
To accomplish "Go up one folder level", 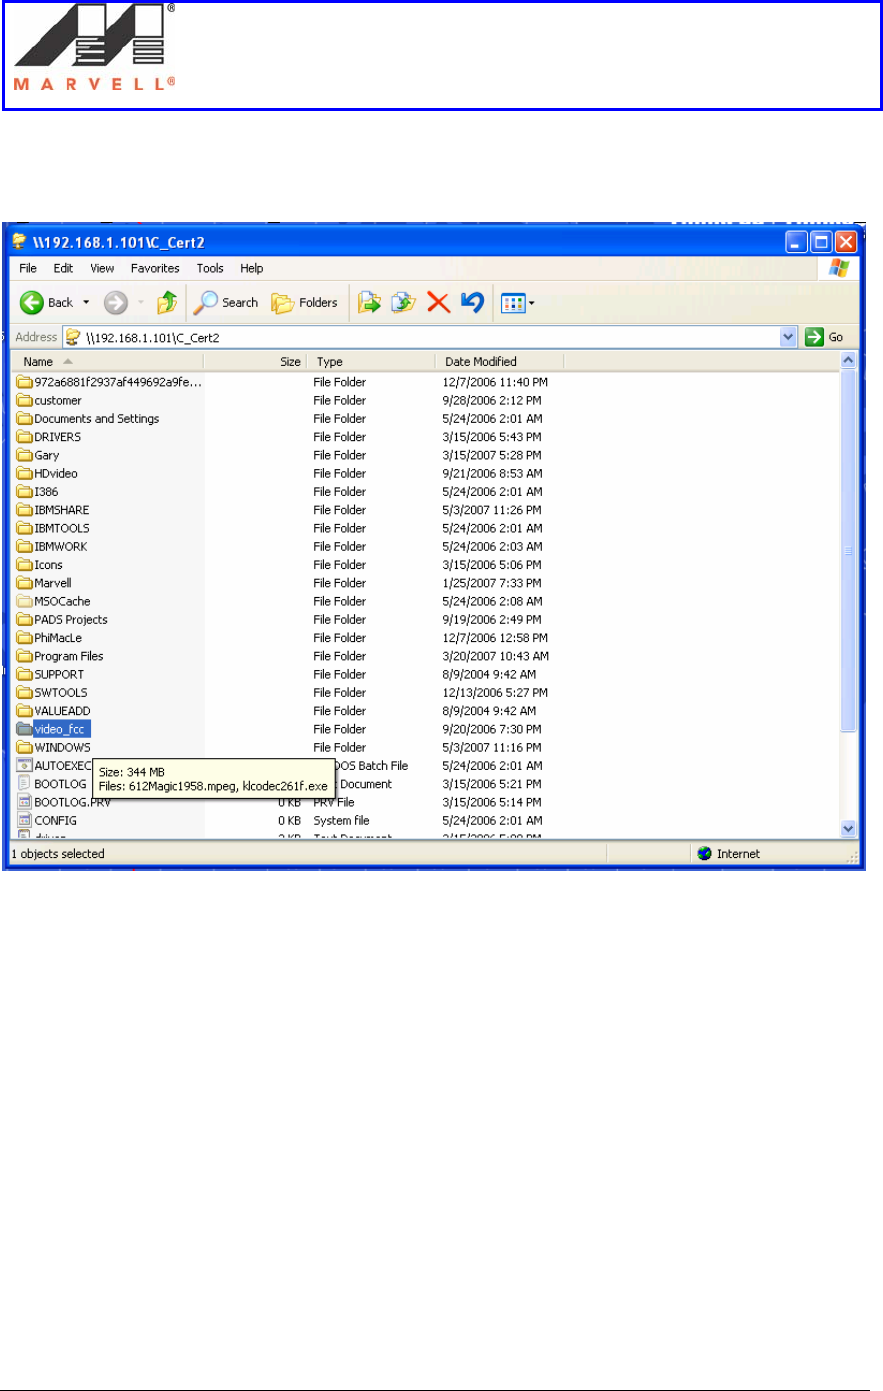I will (x=167, y=303).
